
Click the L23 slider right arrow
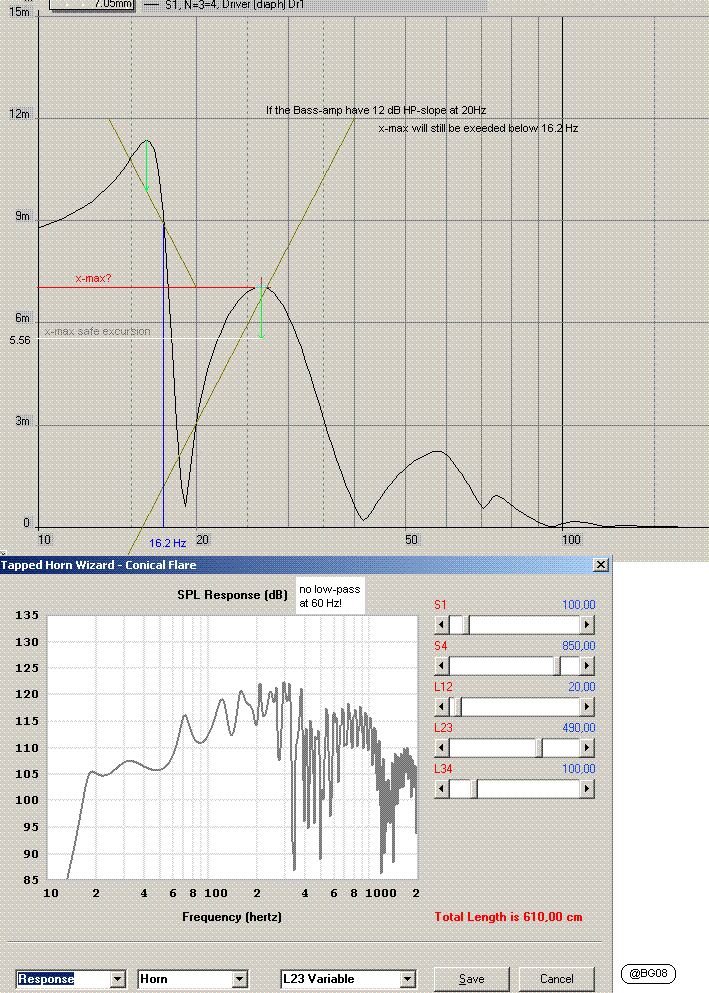[587, 748]
